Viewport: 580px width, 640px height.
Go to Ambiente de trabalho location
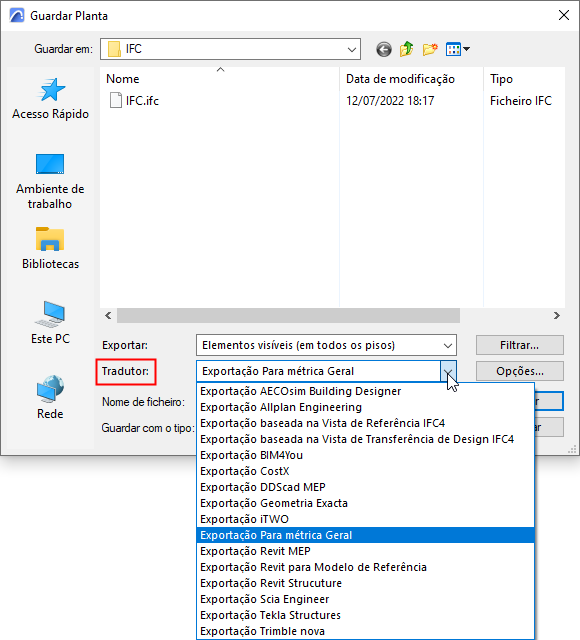(50, 181)
